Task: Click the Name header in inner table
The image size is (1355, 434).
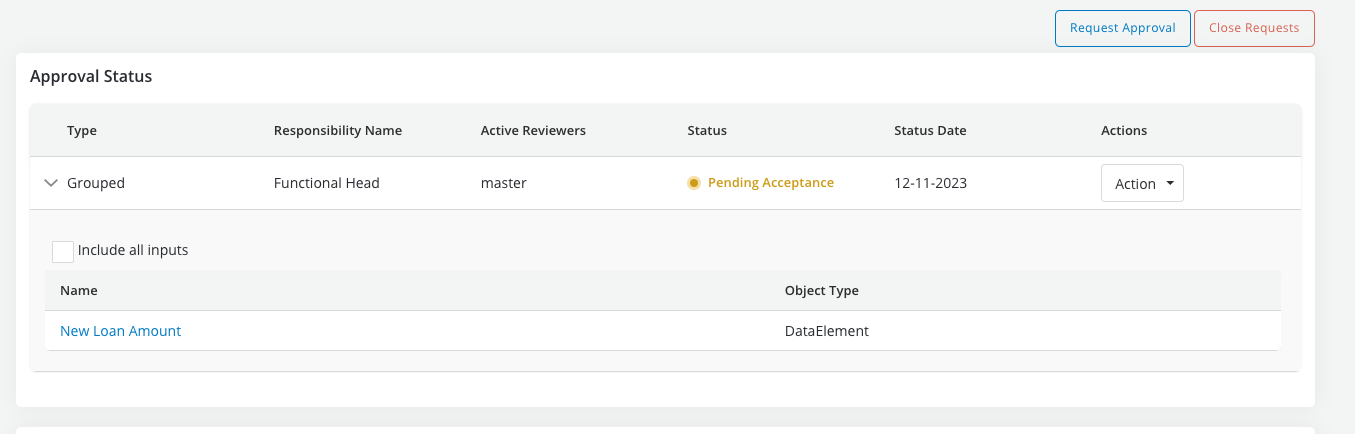Action: (78, 291)
